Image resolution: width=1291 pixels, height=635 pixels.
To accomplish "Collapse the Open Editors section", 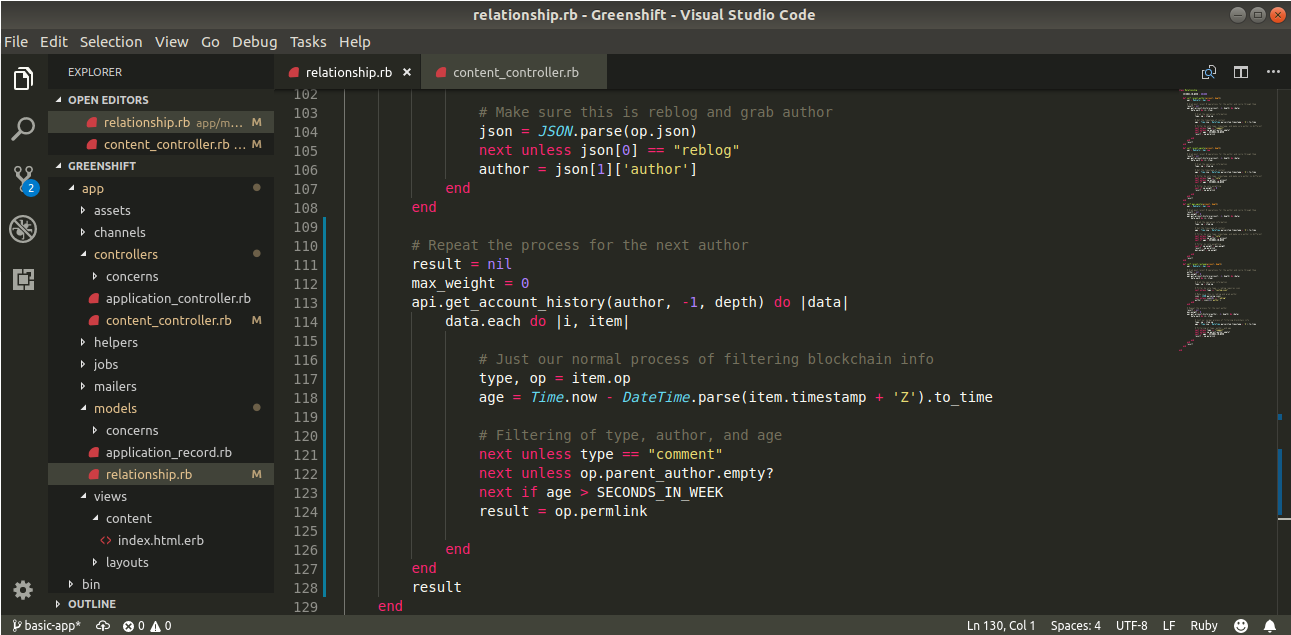I will (161, 100).
